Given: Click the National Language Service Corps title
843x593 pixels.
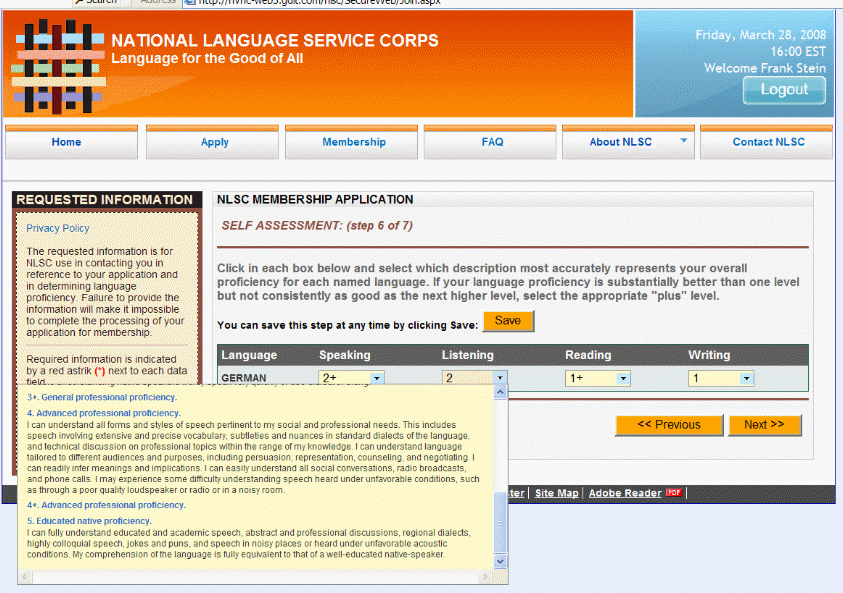Looking at the screenshot, I should coord(275,40).
